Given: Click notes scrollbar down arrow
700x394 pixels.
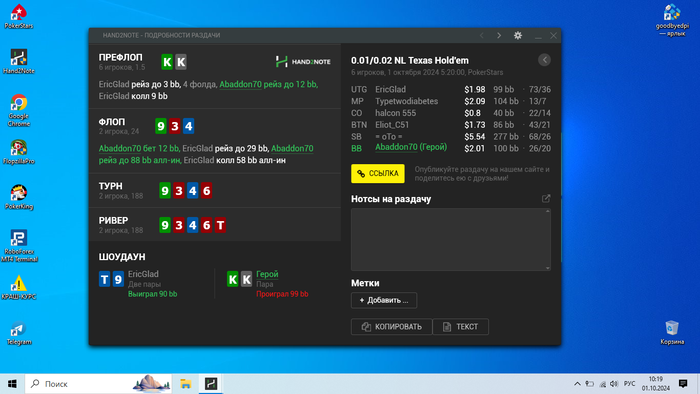Looking at the screenshot, I should click(548, 268).
